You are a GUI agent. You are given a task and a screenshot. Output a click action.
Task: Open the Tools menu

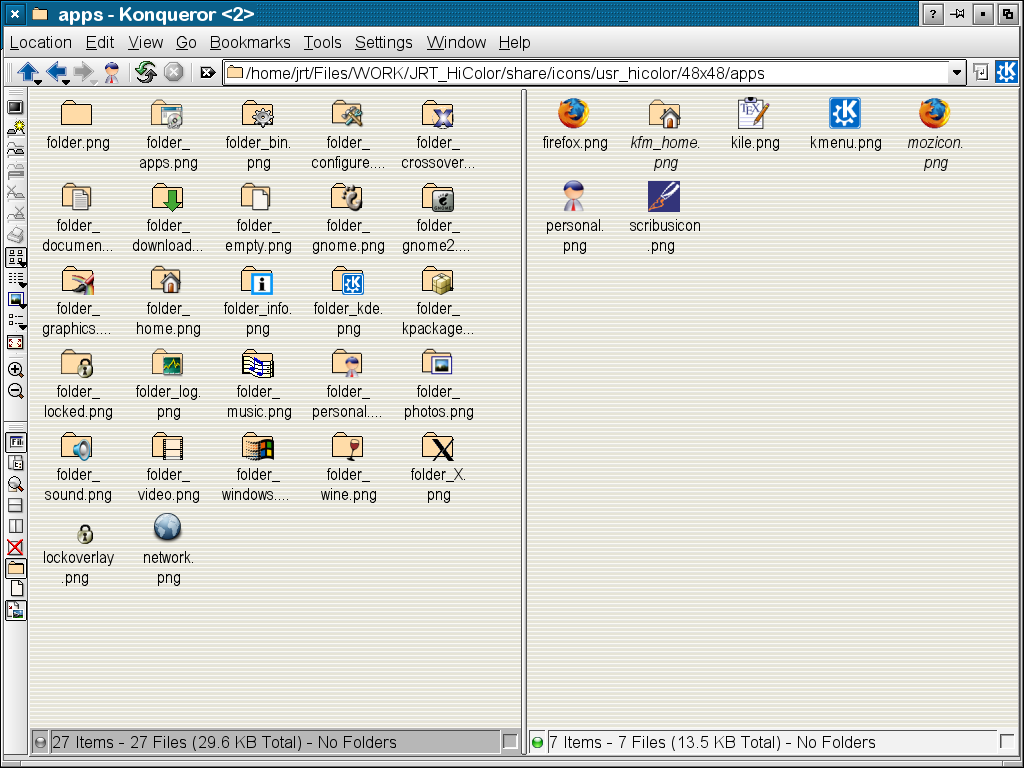point(322,42)
